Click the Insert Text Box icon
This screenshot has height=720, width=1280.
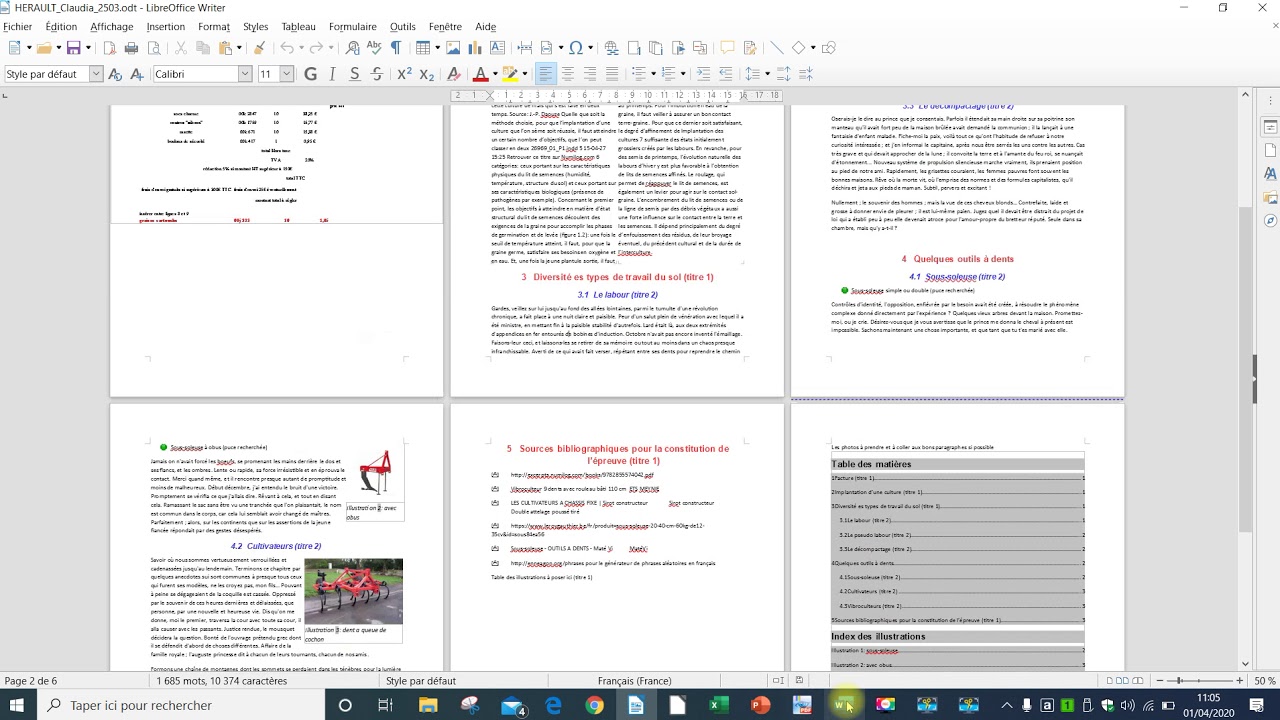[497, 48]
